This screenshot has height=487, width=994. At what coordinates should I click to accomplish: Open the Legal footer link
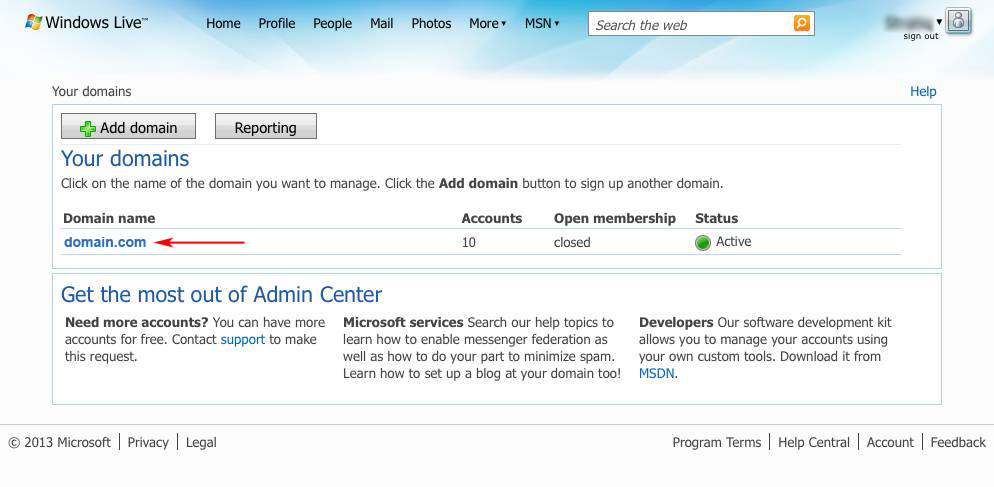[201, 443]
